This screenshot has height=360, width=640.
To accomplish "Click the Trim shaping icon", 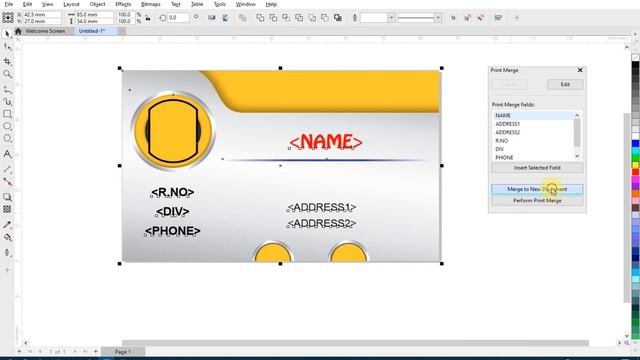I will 273,18.
